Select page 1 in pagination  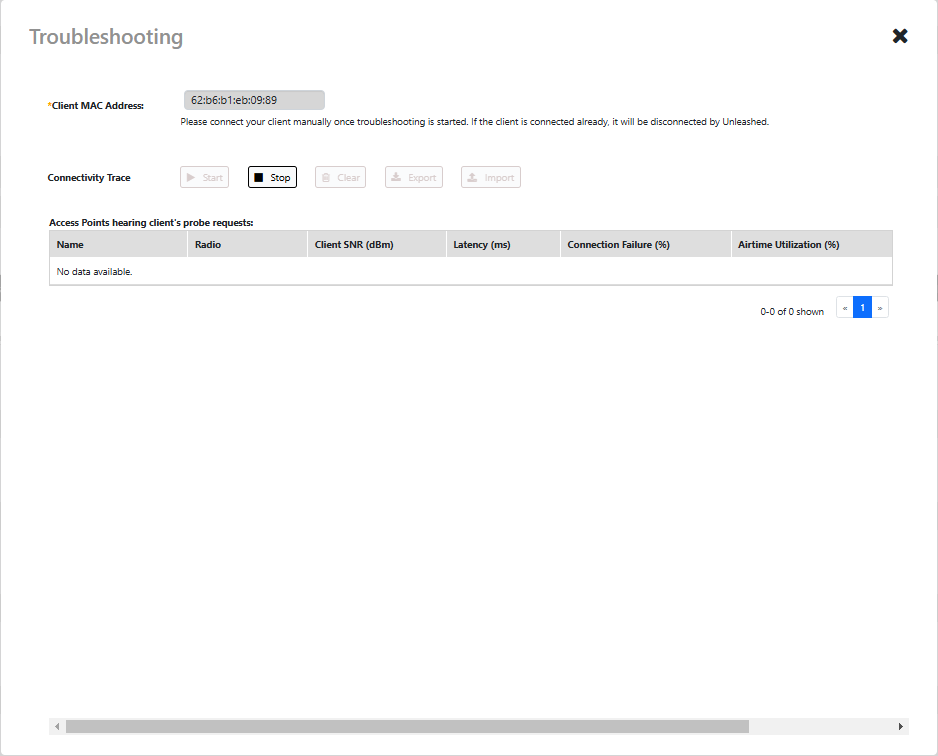(x=862, y=308)
